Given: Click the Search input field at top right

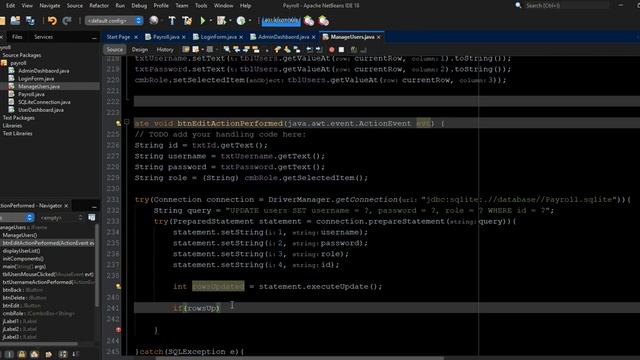Looking at the screenshot, I should 566,5.
